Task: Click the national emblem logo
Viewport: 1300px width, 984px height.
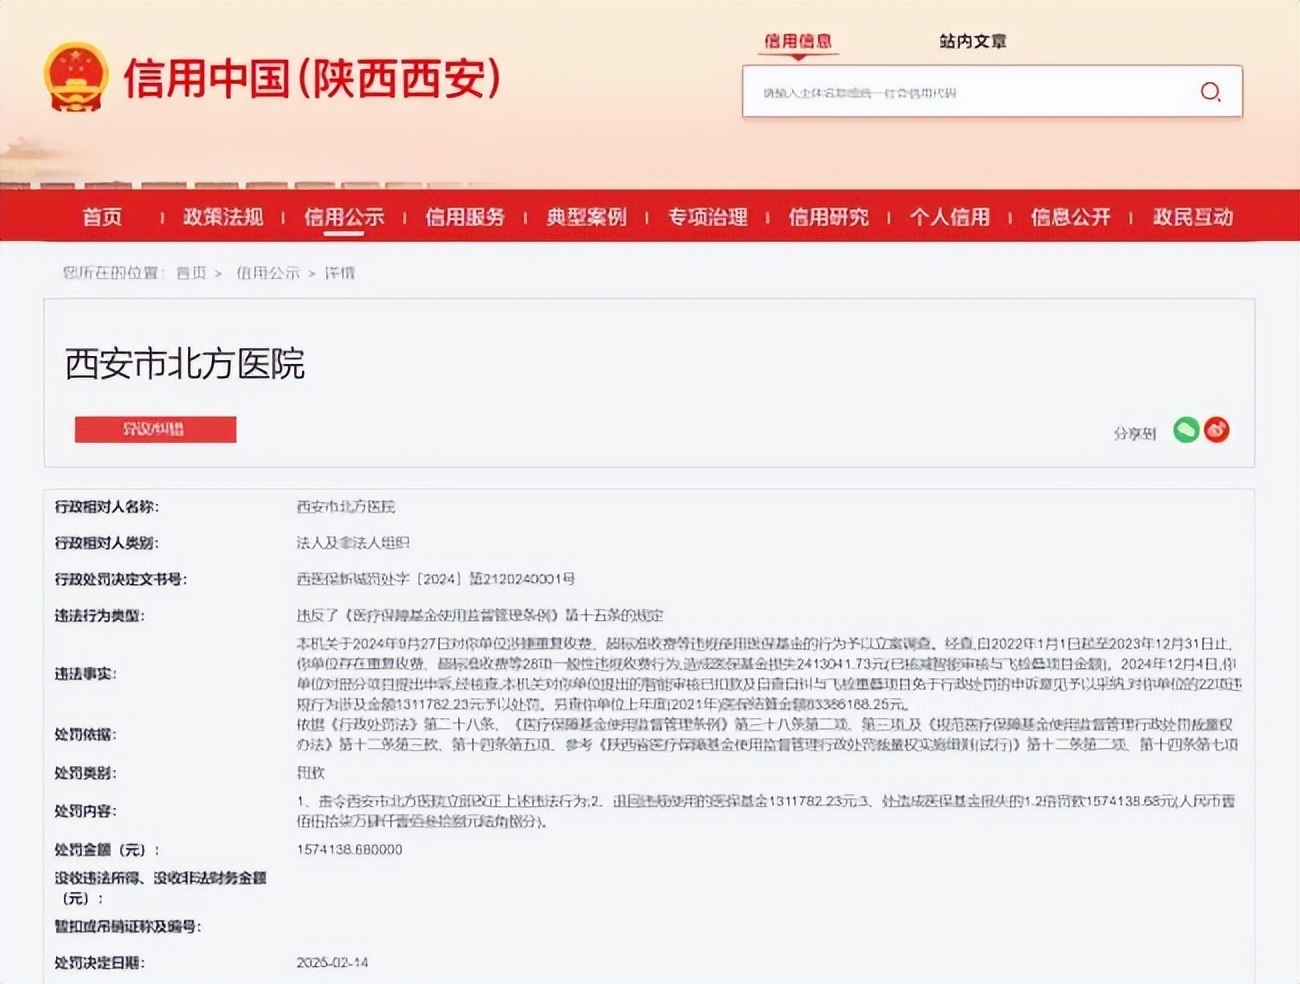Action: coord(75,77)
